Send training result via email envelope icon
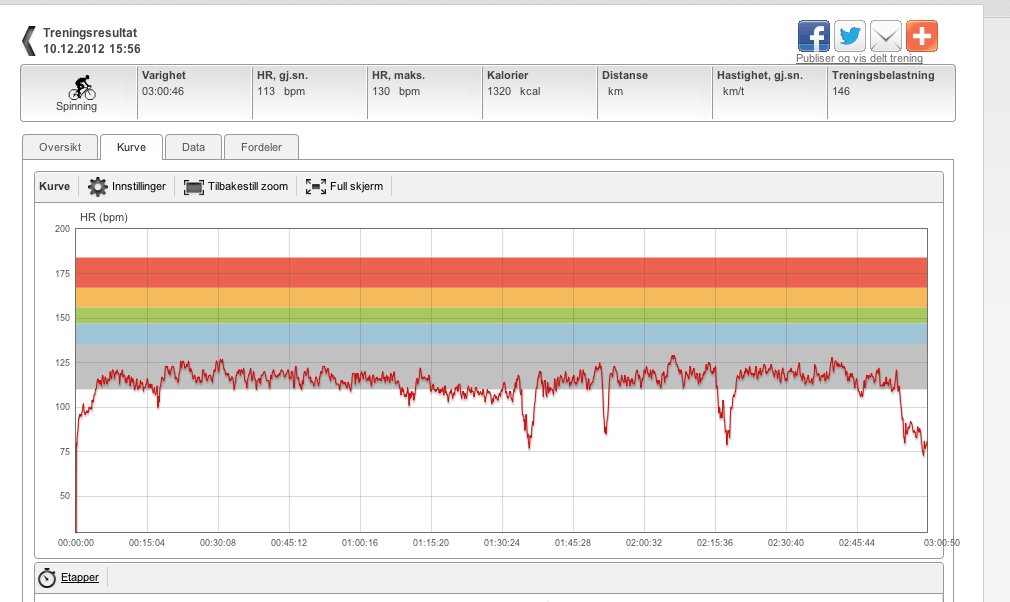Screen dimensions: 1010x602 pos(886,36)
